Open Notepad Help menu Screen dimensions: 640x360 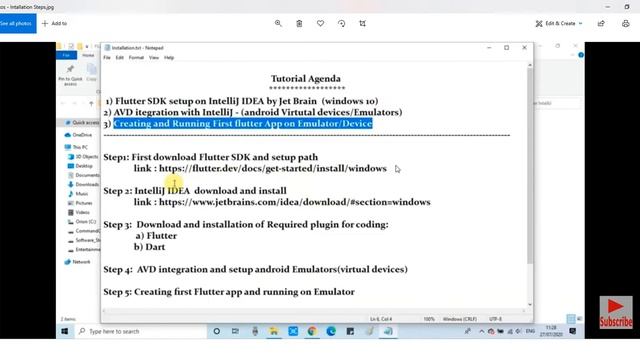coord(169,58)
